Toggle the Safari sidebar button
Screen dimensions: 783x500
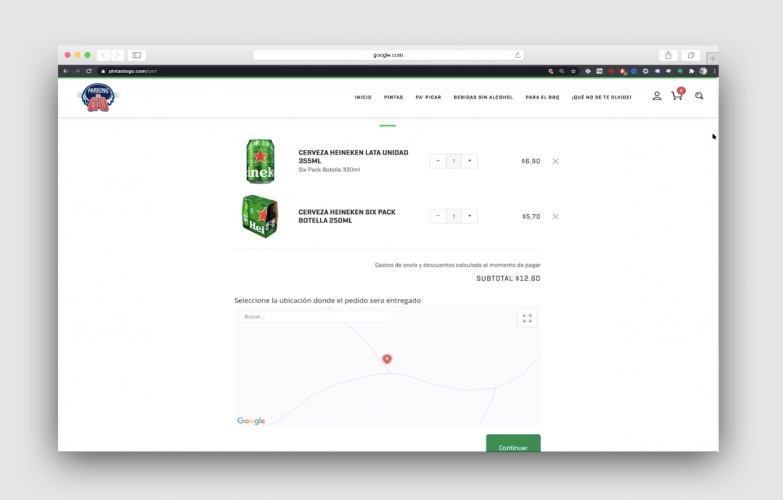click(137, 55)
